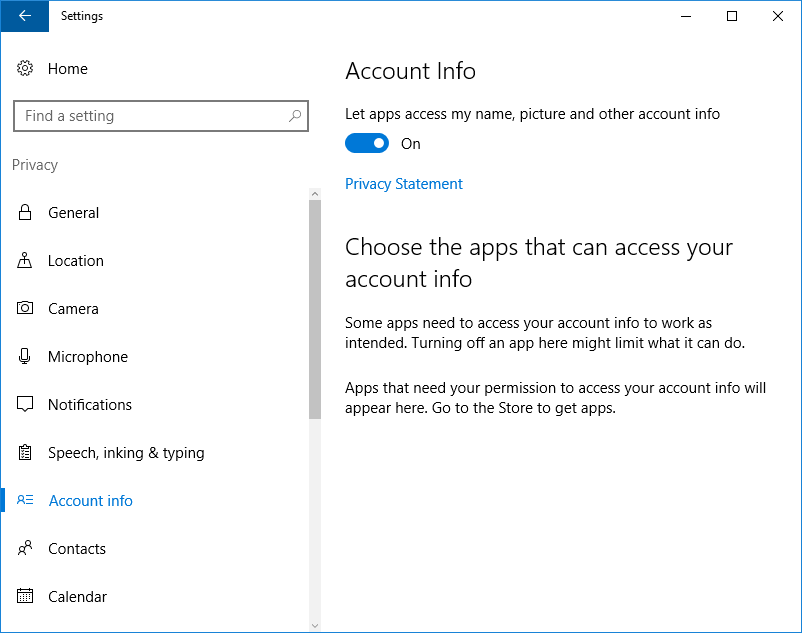The width and height of the screenshot is (802, 633).
Task: Click the Notifications speech bubble icon
Action: (x=25, y=405)
